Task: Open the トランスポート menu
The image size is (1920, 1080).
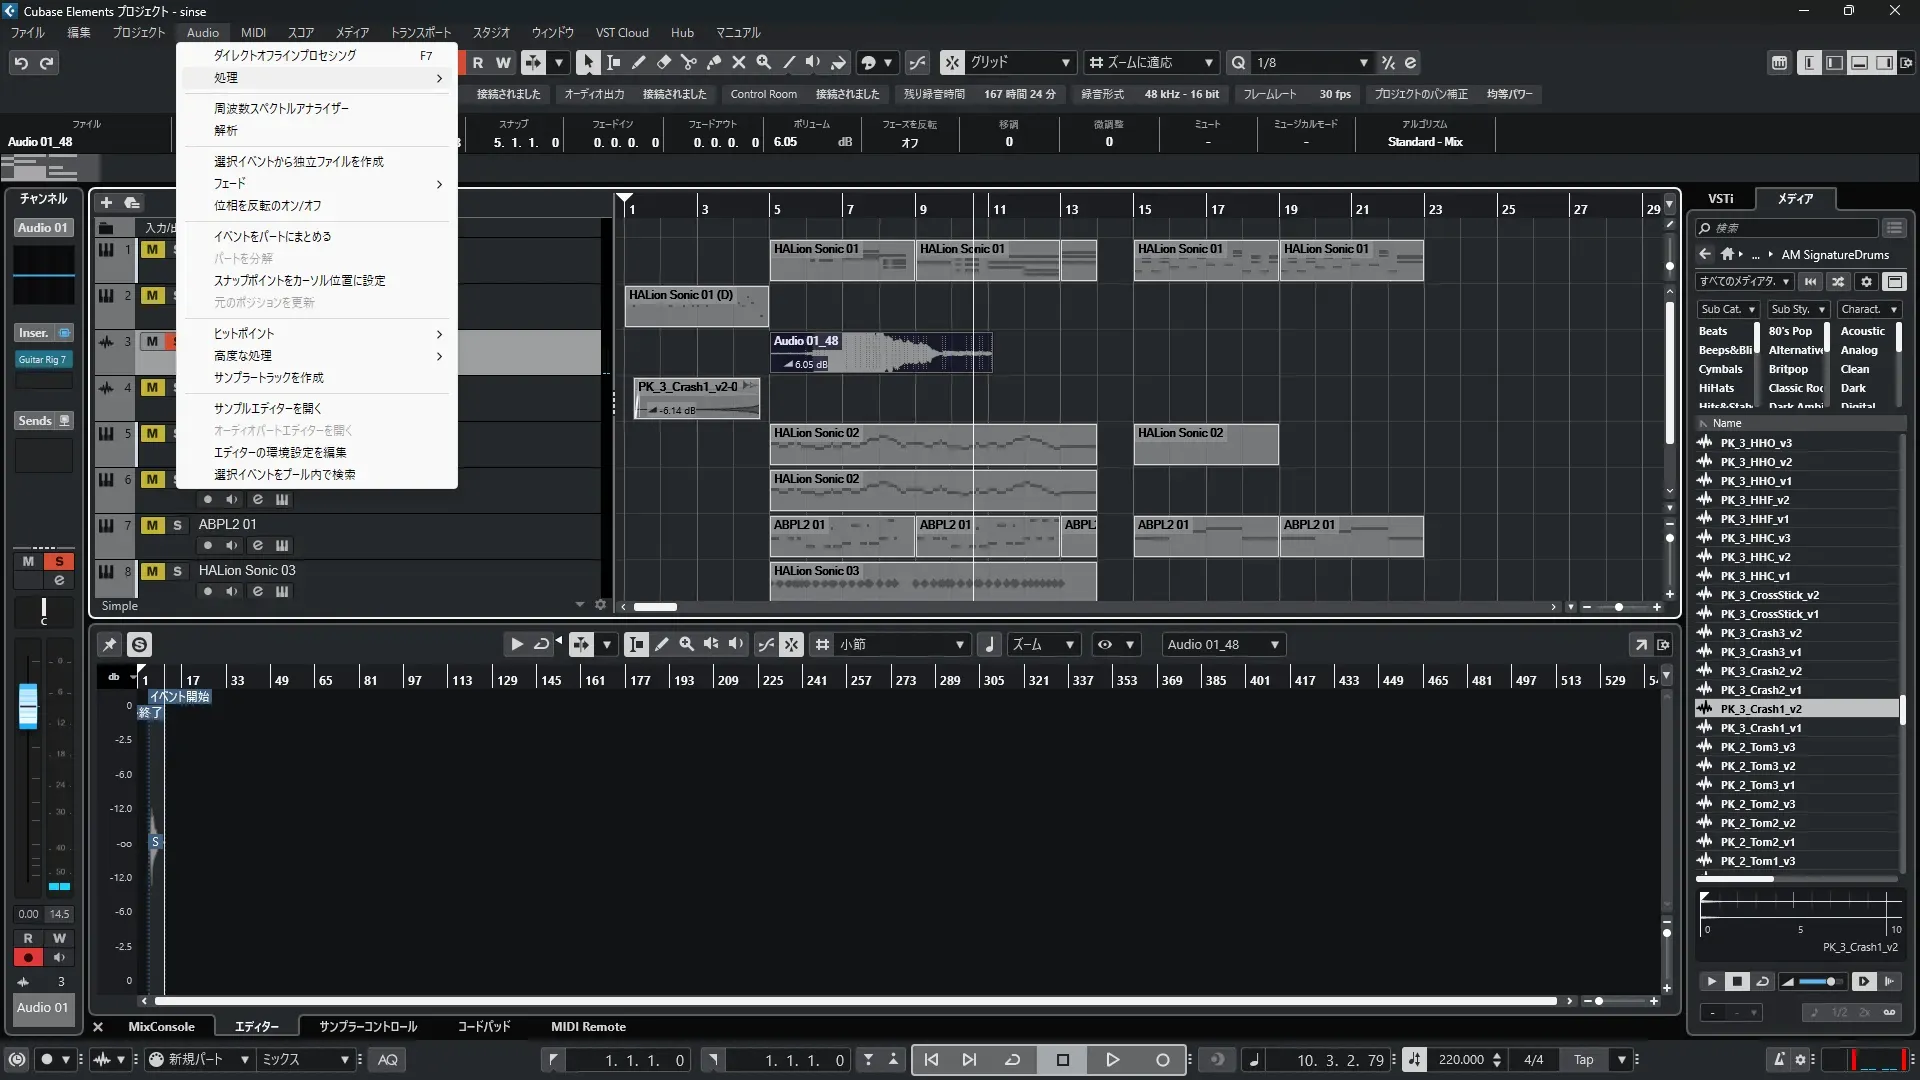Action: tap(420, 32)
